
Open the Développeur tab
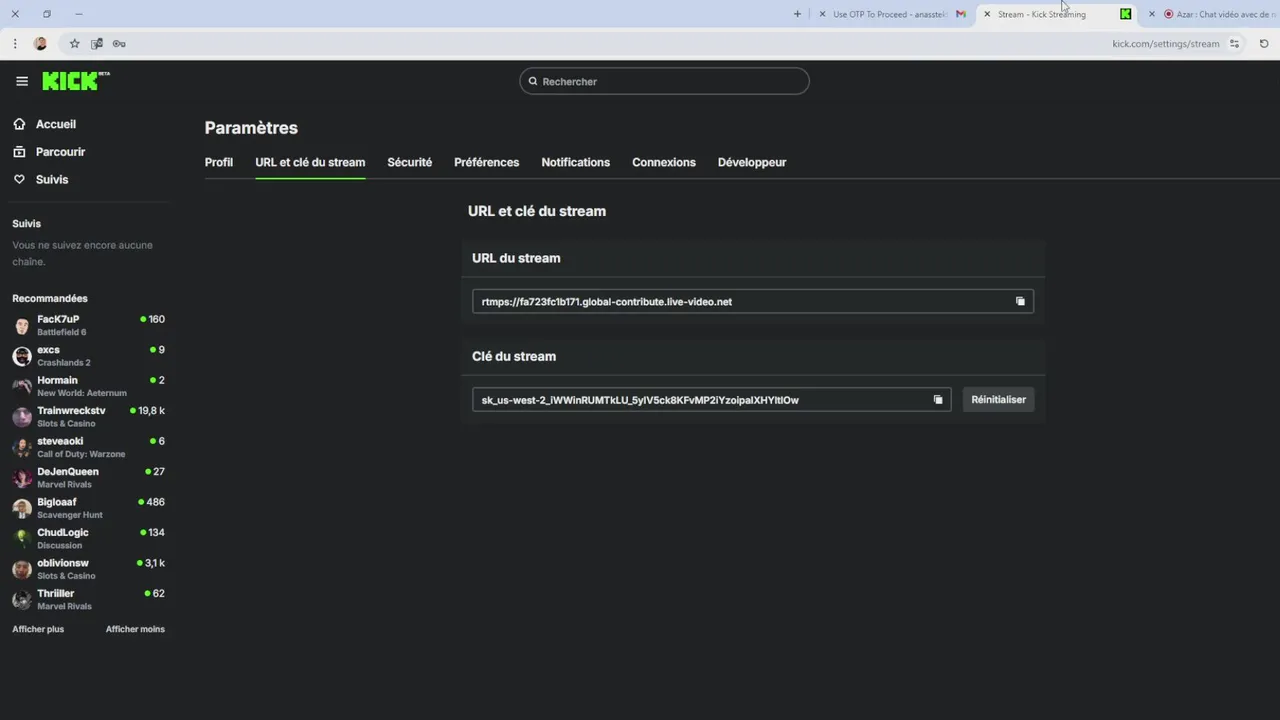[x=752, y=162]
